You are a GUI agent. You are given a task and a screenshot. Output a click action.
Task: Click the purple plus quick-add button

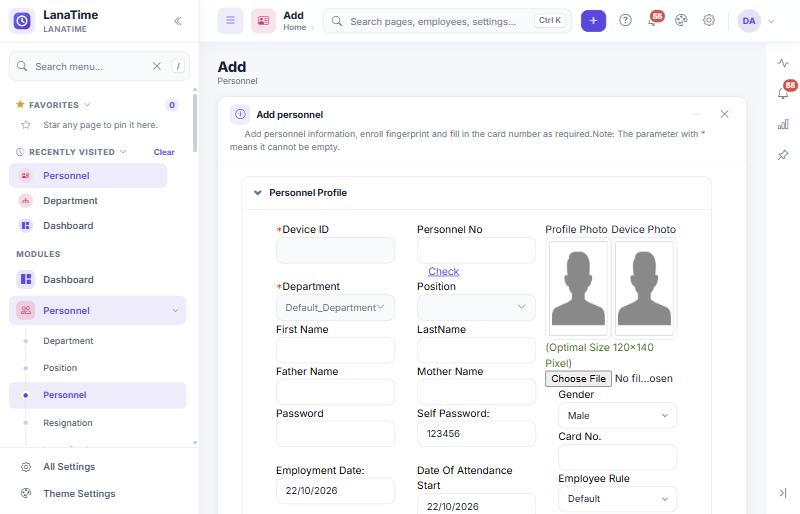coord(593,20)
